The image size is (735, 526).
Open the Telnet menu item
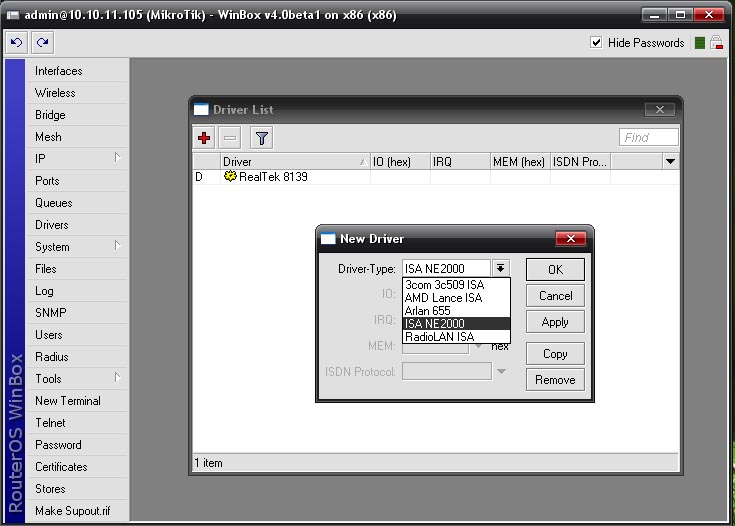click(x=77, y=423)
